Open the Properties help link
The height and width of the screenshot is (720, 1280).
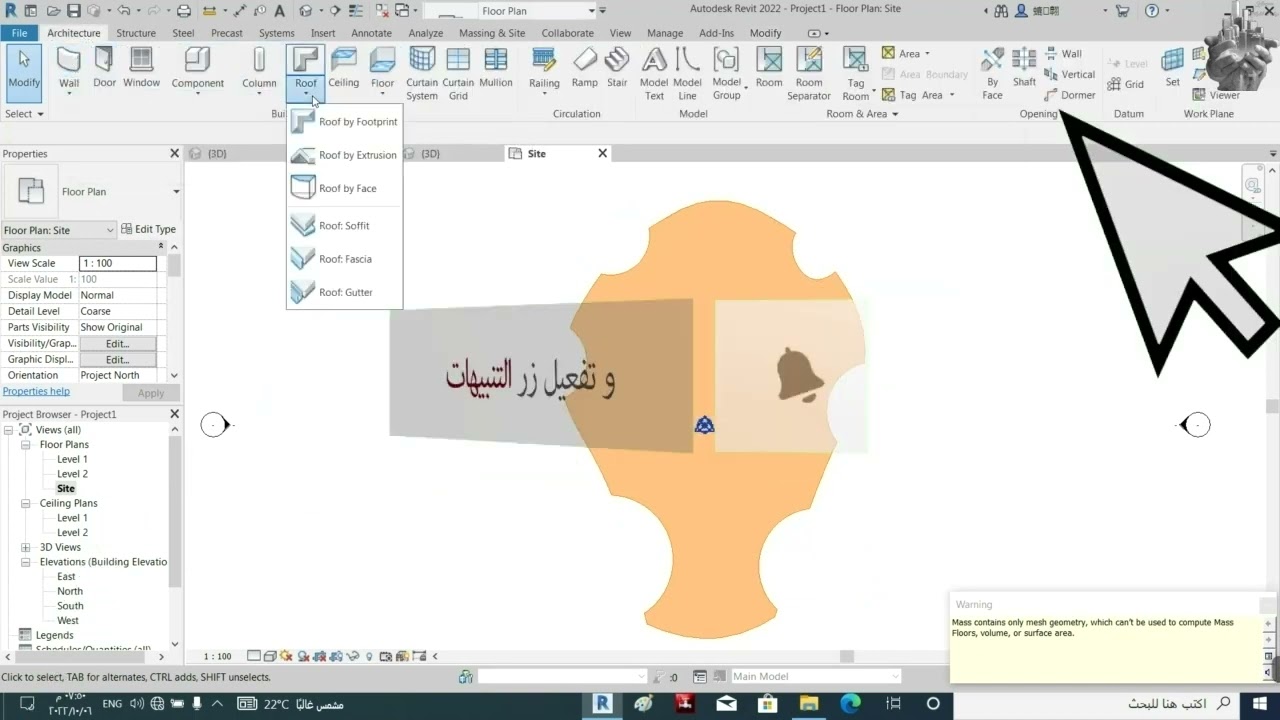[36, 392]
